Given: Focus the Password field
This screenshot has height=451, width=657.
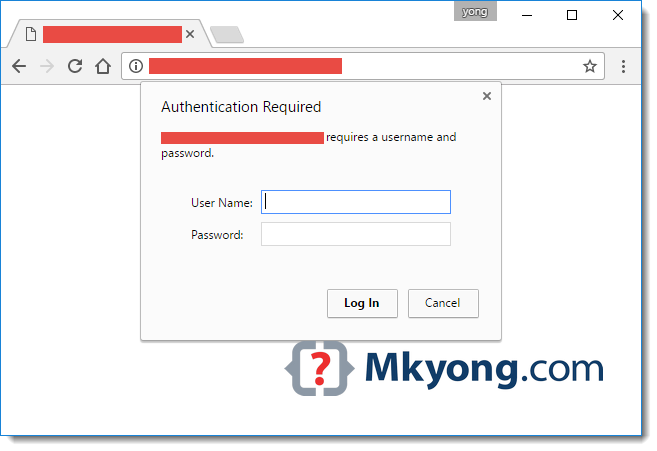Looking at the screenshot, I should (356, 234).
